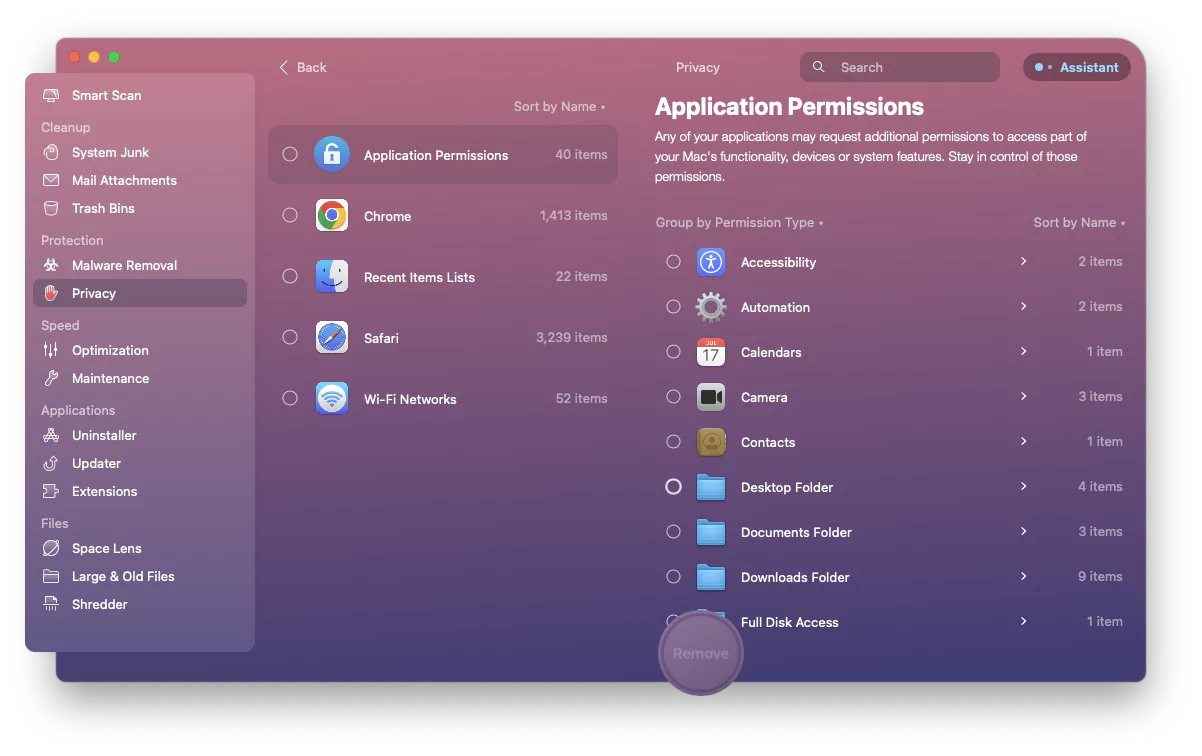Click the Back navigation button
1202x756 pixels.
(x=303, y=67)
